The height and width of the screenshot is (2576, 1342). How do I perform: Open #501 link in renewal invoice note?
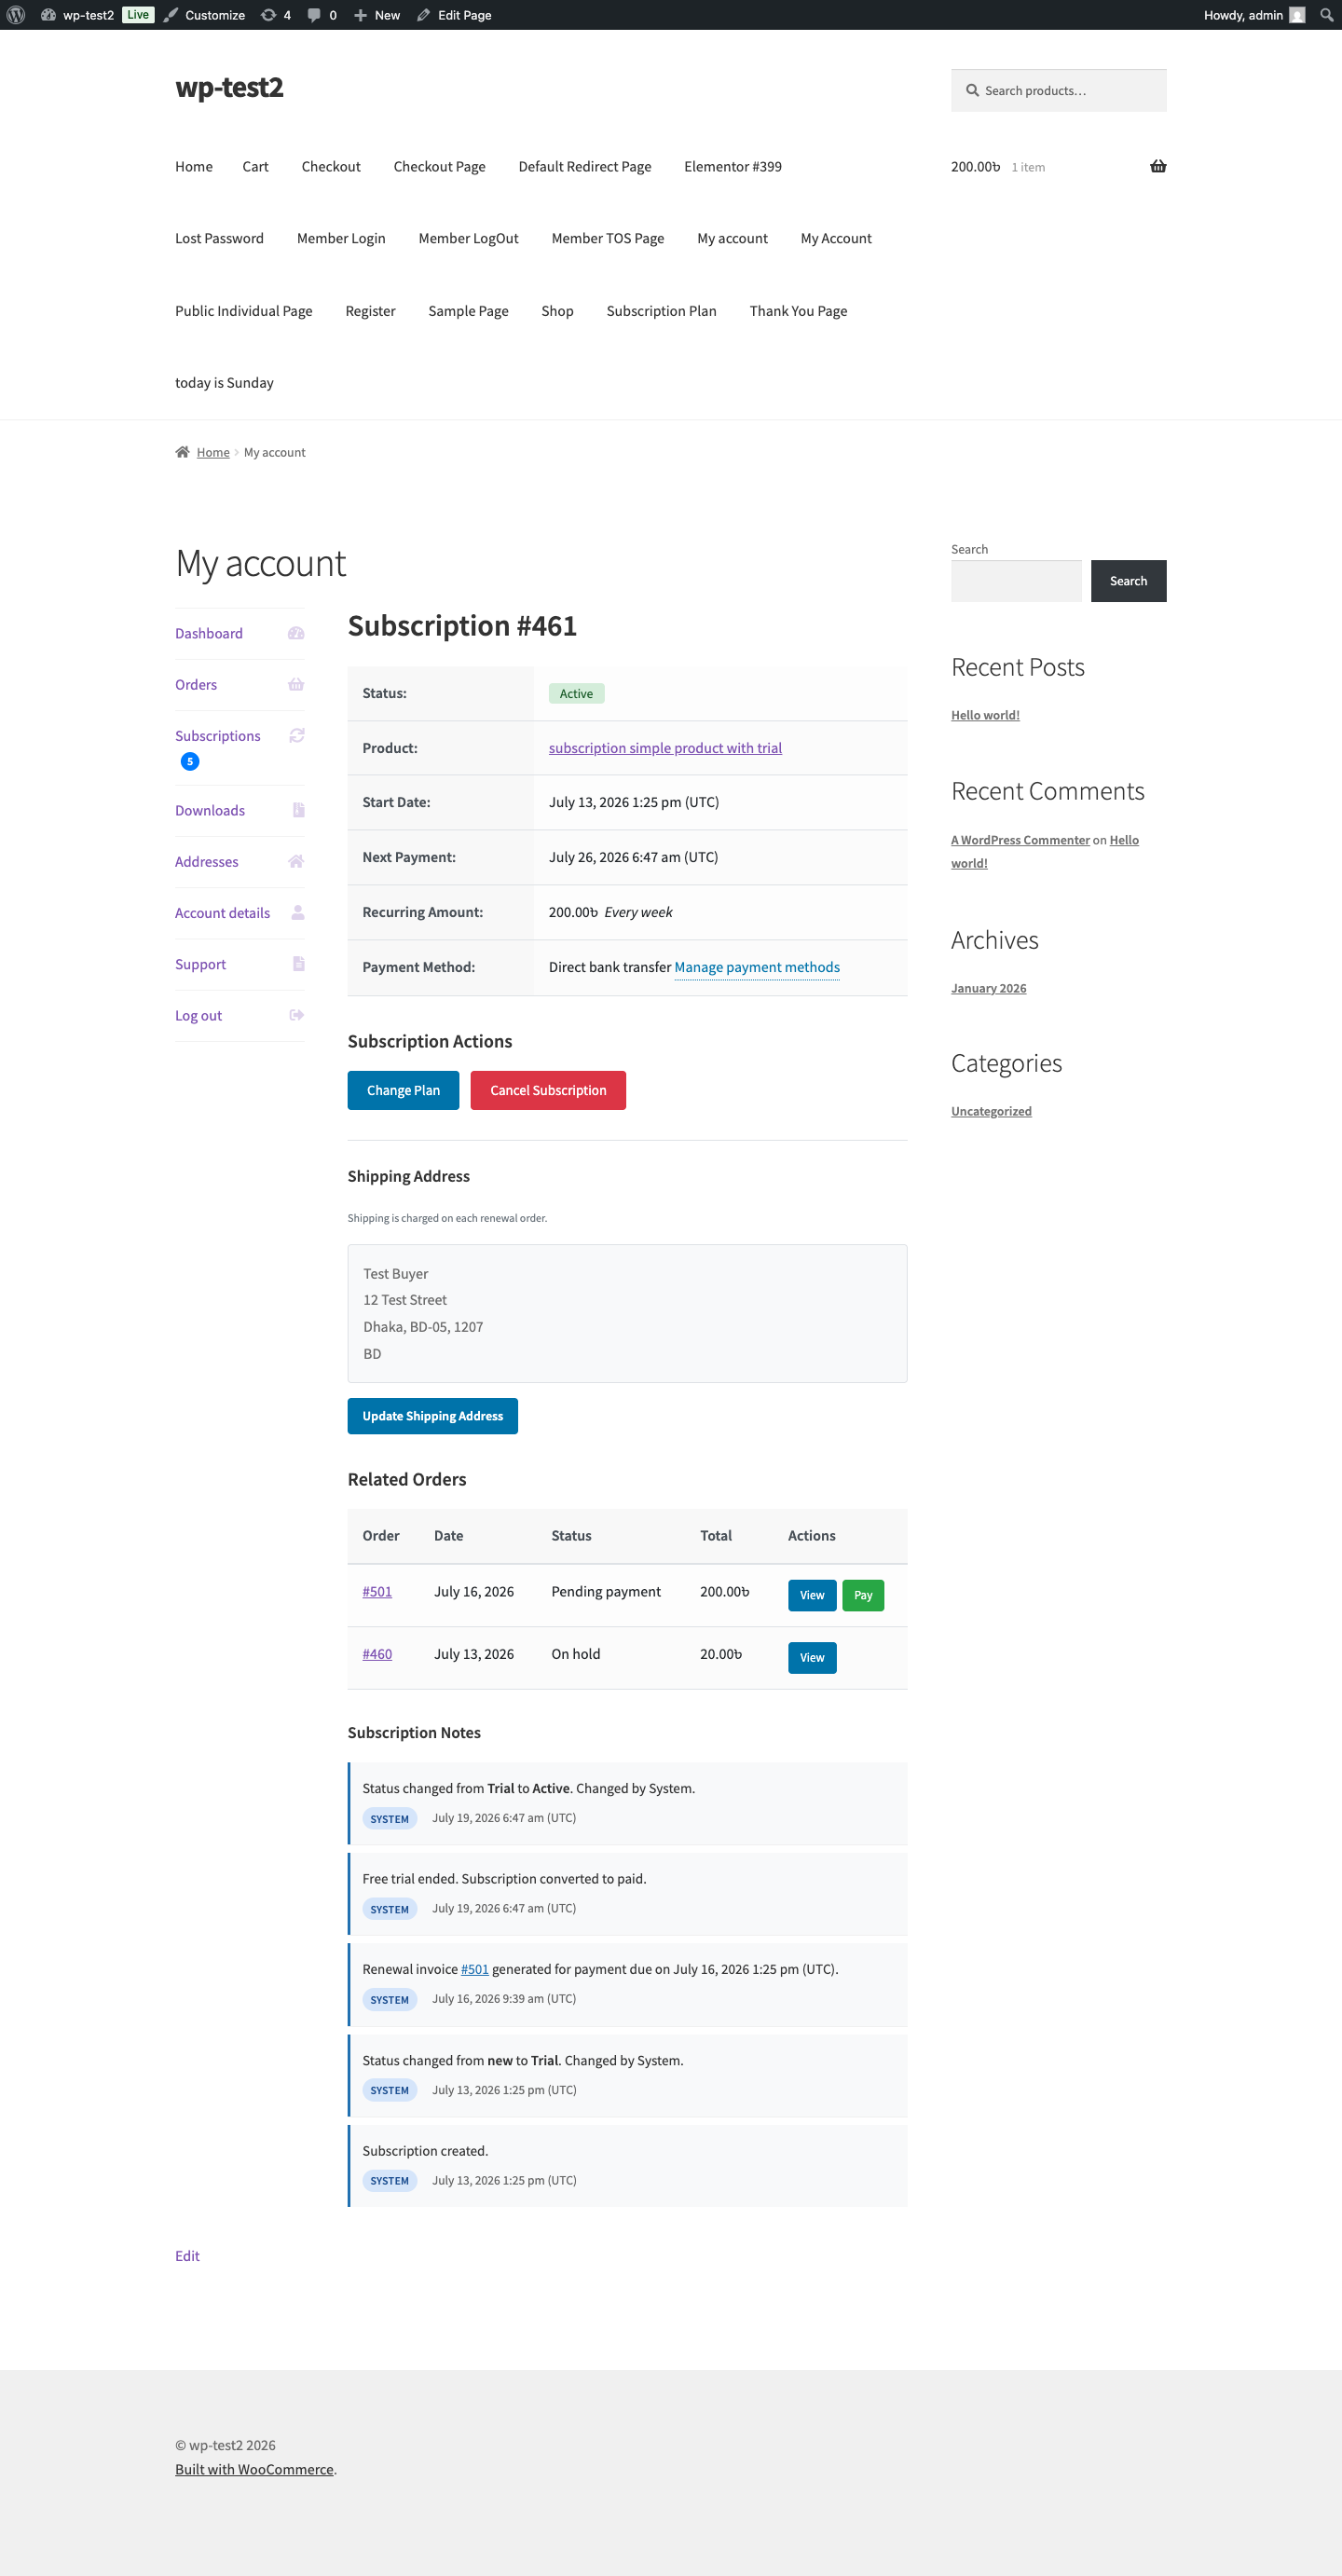474,1969
